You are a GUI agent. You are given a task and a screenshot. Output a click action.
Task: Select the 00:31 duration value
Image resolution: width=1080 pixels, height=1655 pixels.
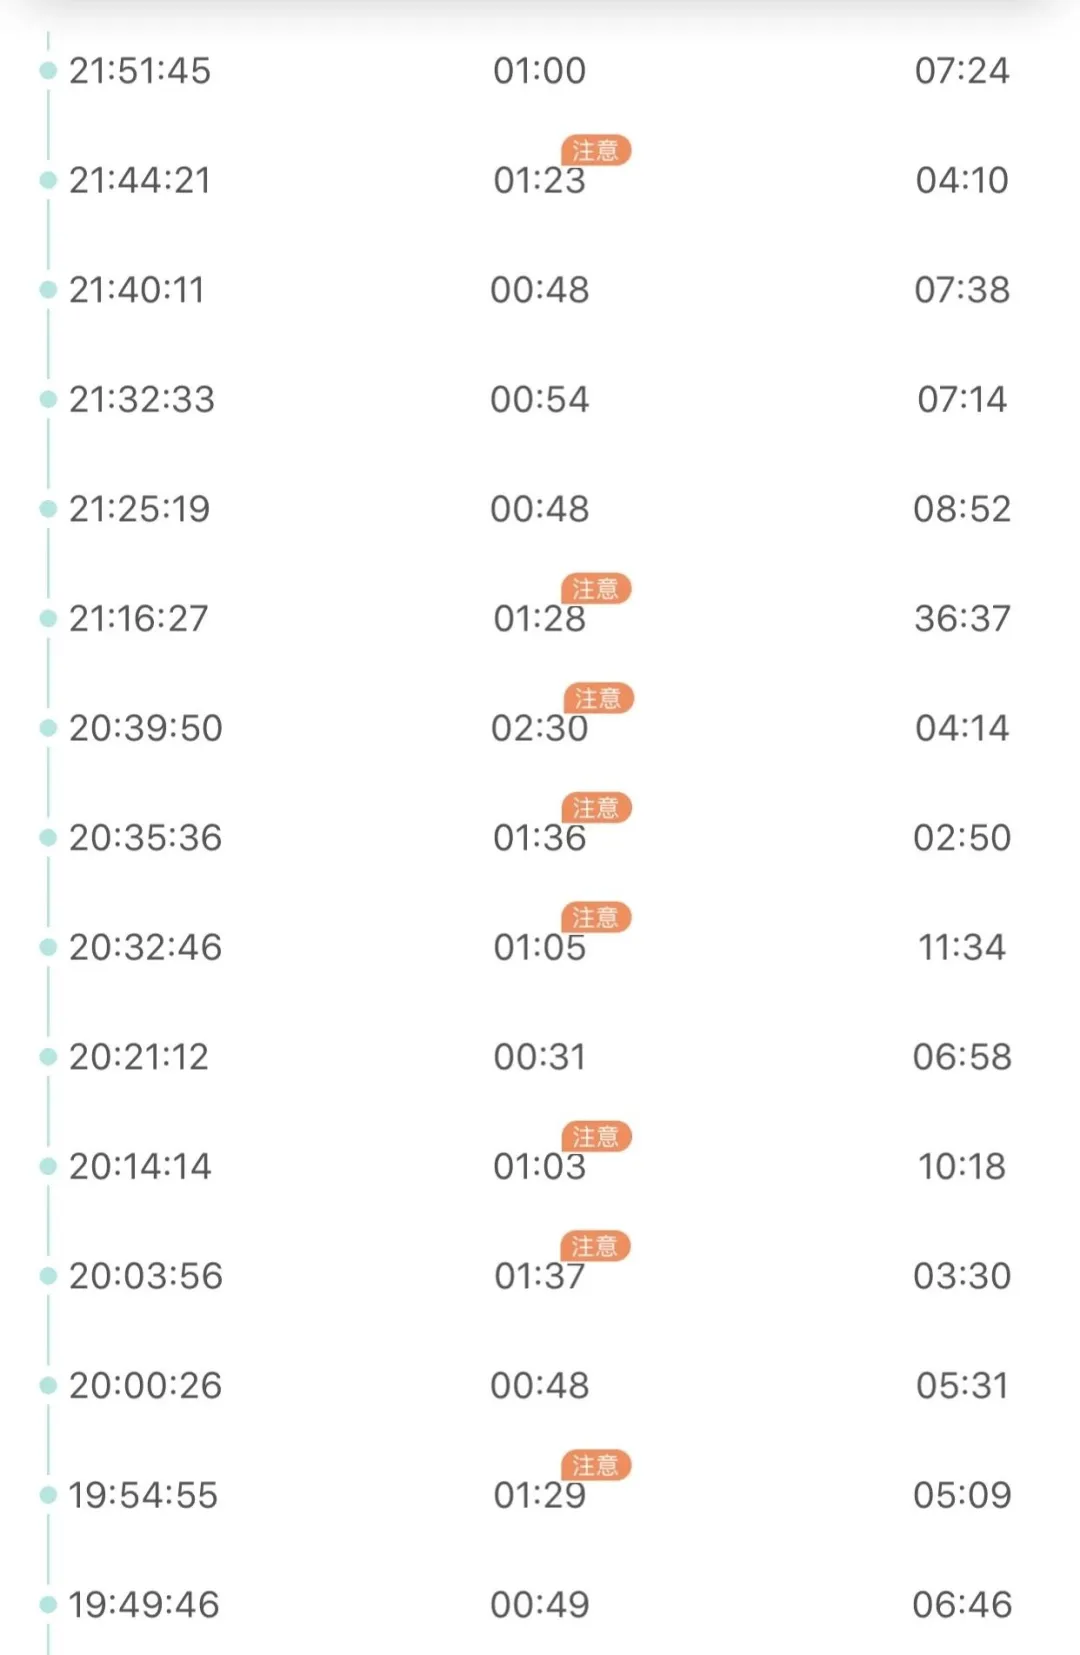[x=539, y=1057]
